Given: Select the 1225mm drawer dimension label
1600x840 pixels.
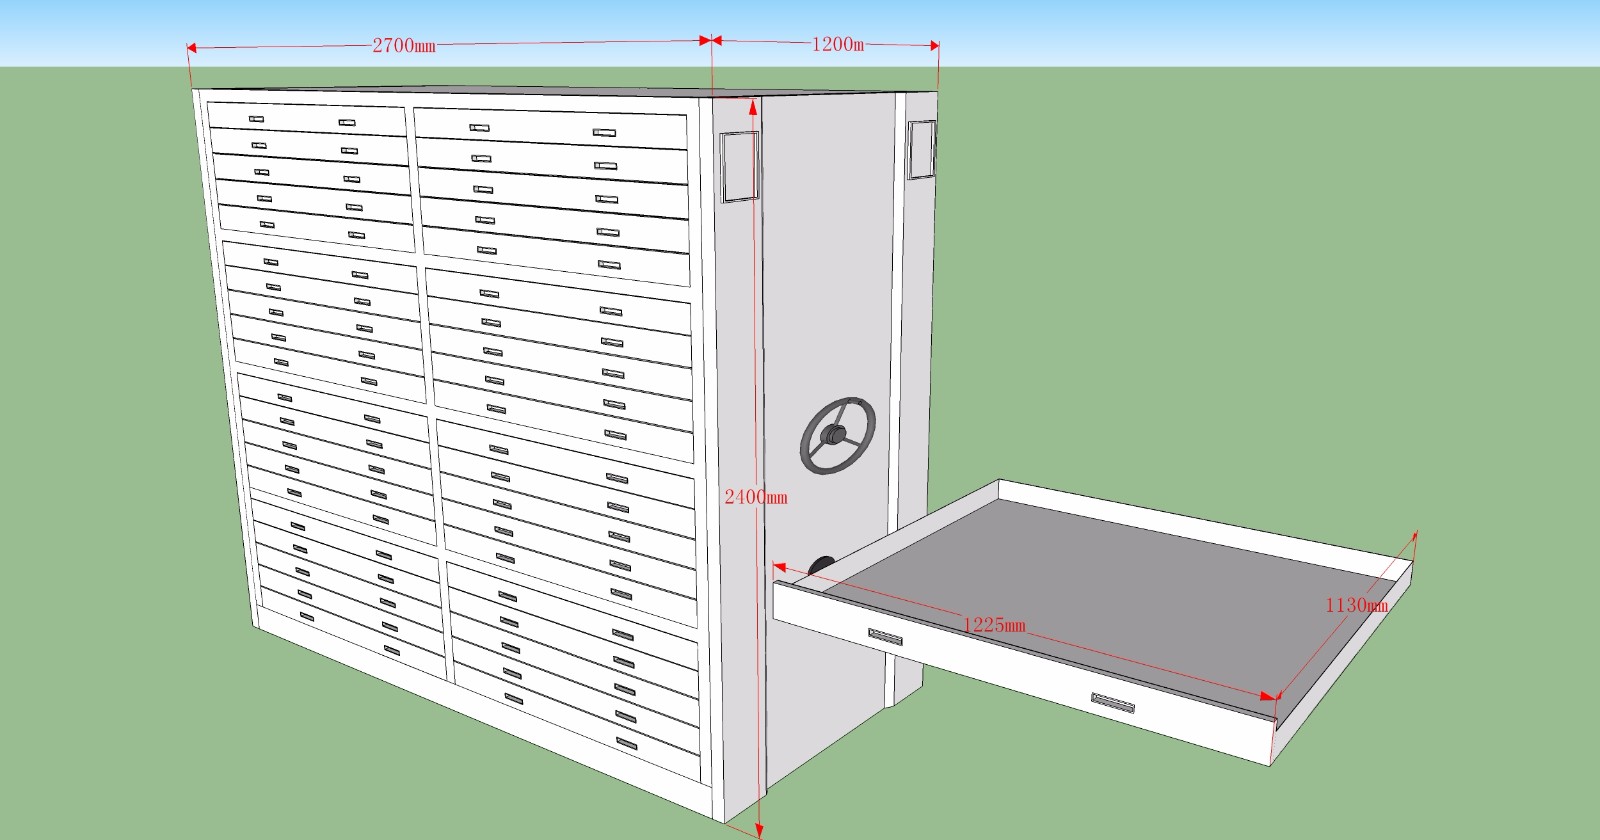Looking at the screenshot, I should click(994, 625).
